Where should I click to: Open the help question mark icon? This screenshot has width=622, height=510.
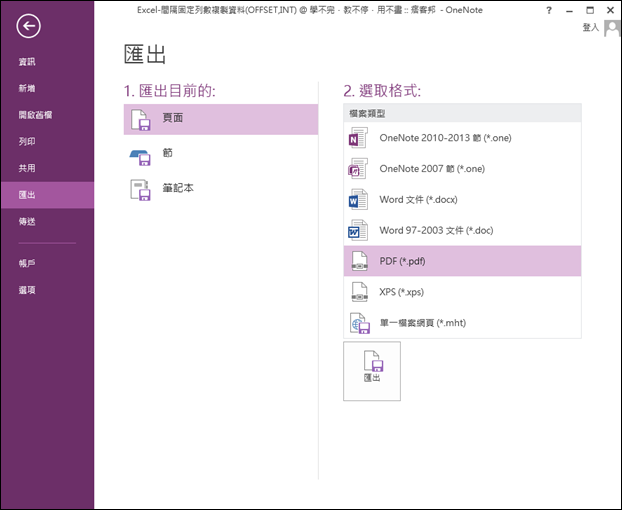pos(549,11)
